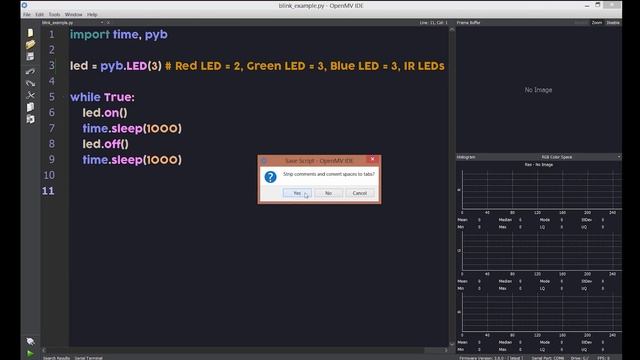The height and width of the screenshot is (360, 640).
Task: Open the Window menu
Action: tap(73, 14)
